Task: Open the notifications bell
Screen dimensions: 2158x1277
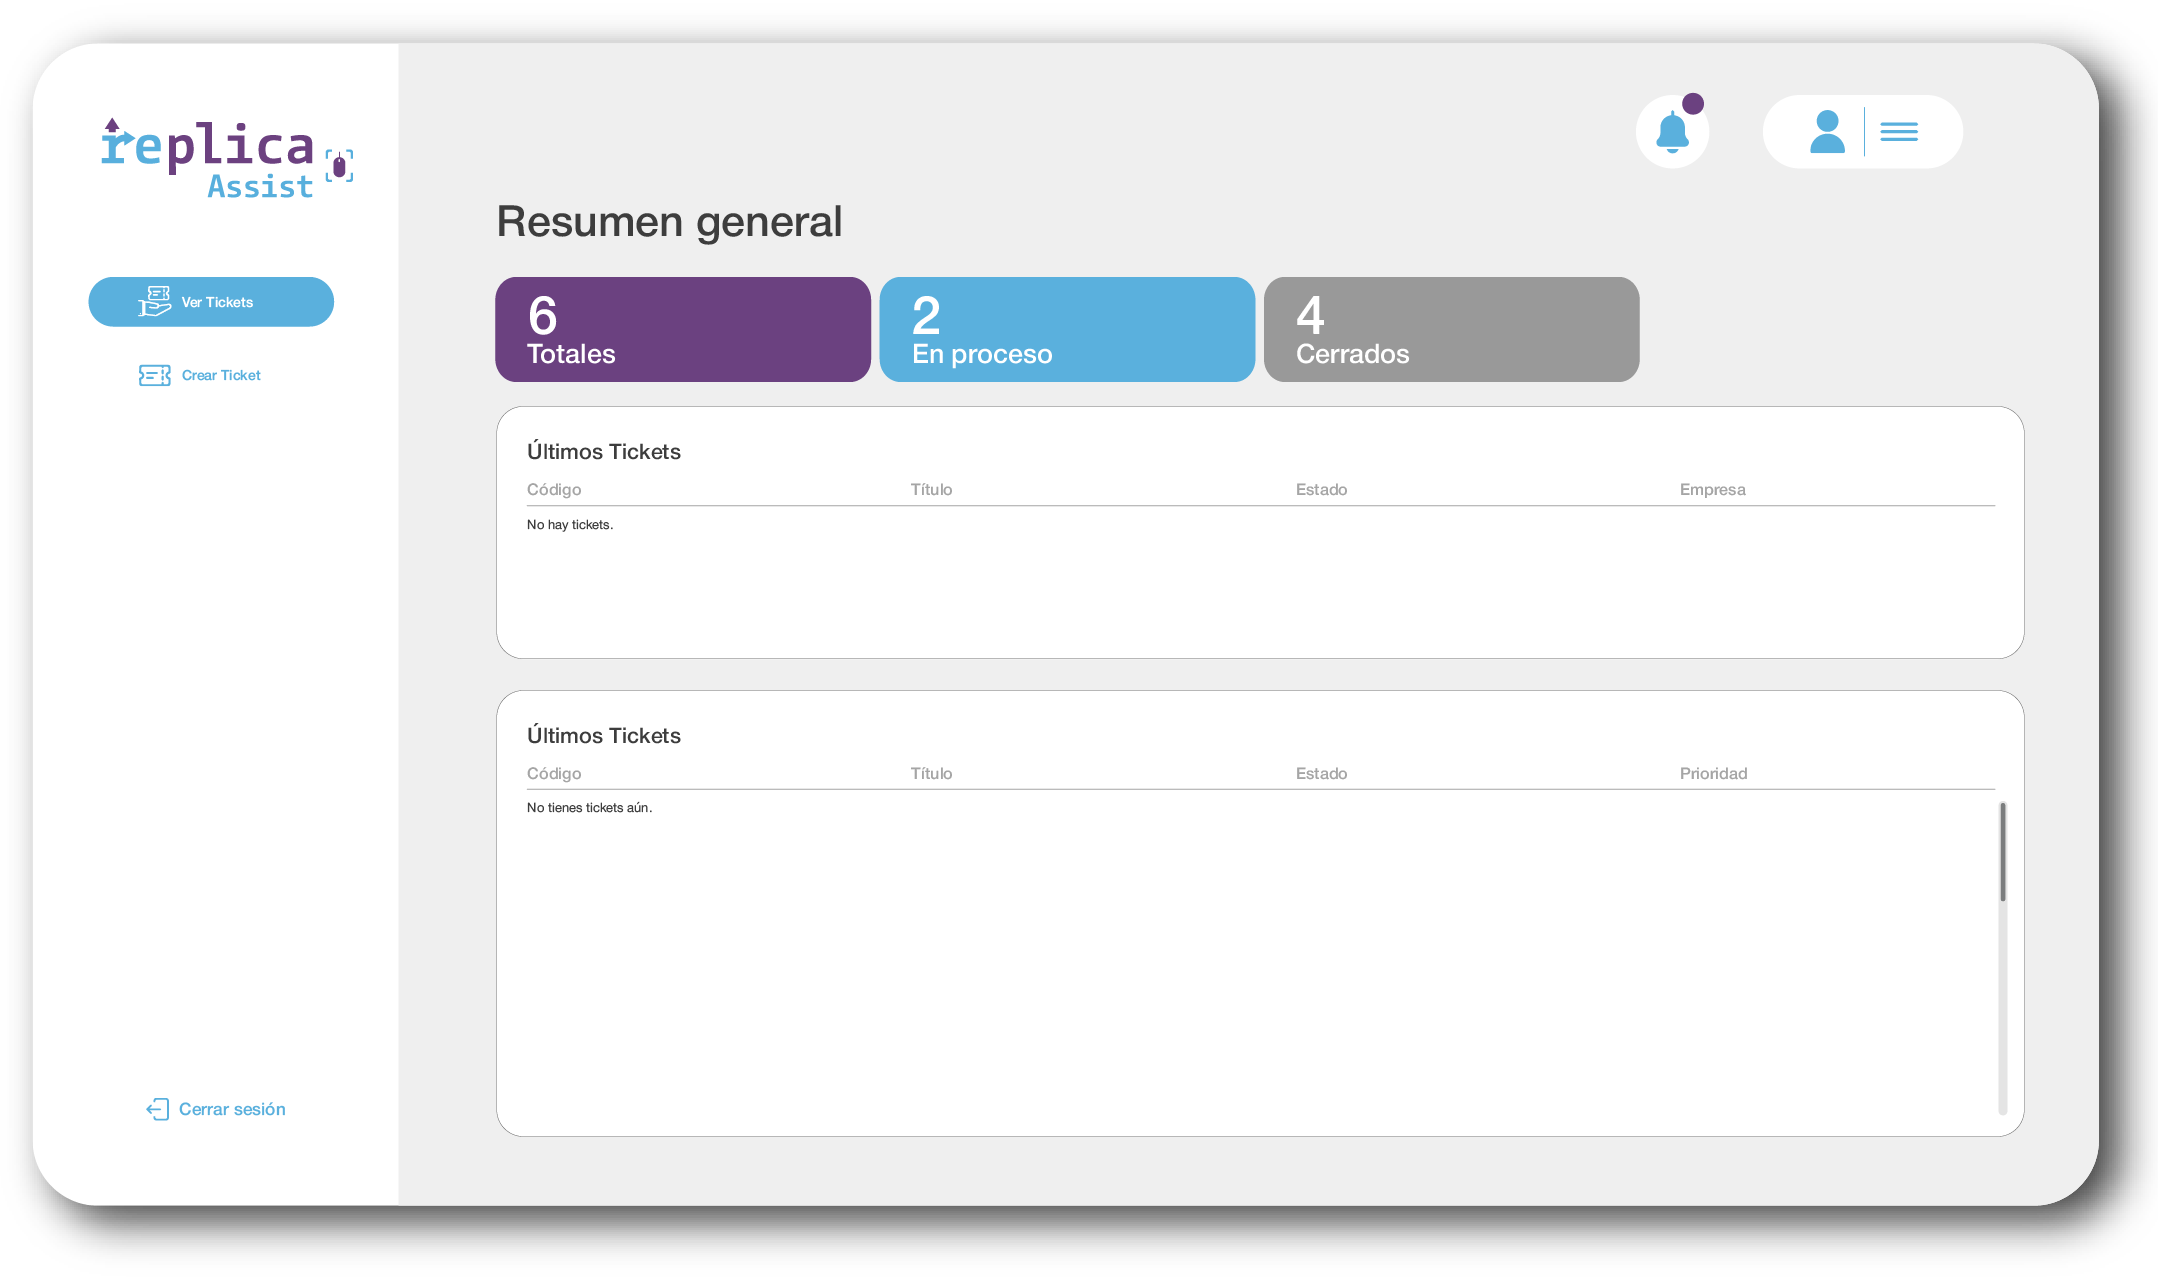Action: 1672,132
